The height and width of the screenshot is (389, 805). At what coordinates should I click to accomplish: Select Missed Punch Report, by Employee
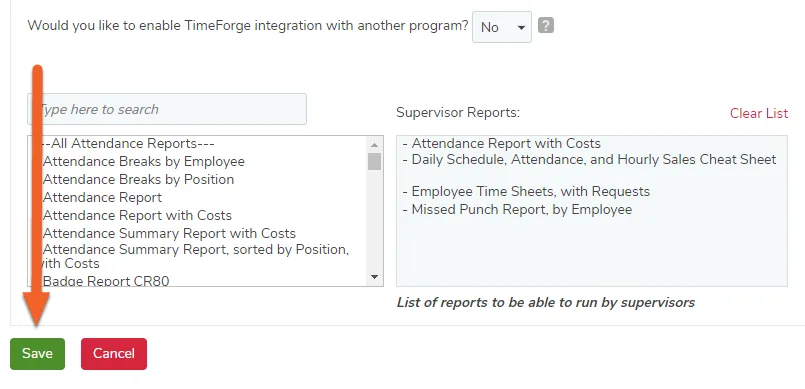[518, 209]
